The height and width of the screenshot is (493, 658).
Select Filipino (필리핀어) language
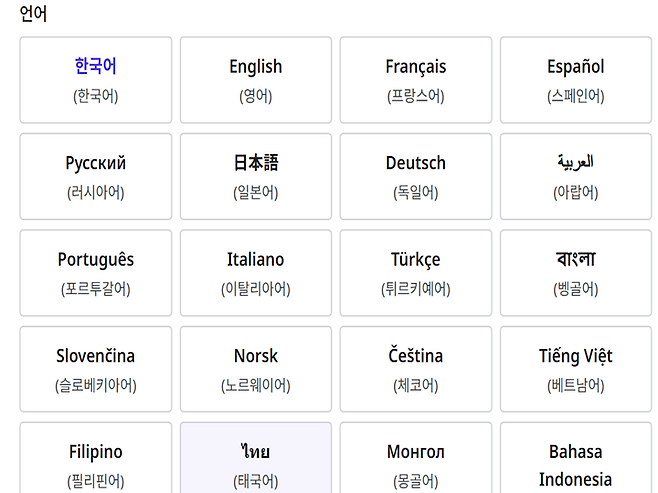click(96, 458)
